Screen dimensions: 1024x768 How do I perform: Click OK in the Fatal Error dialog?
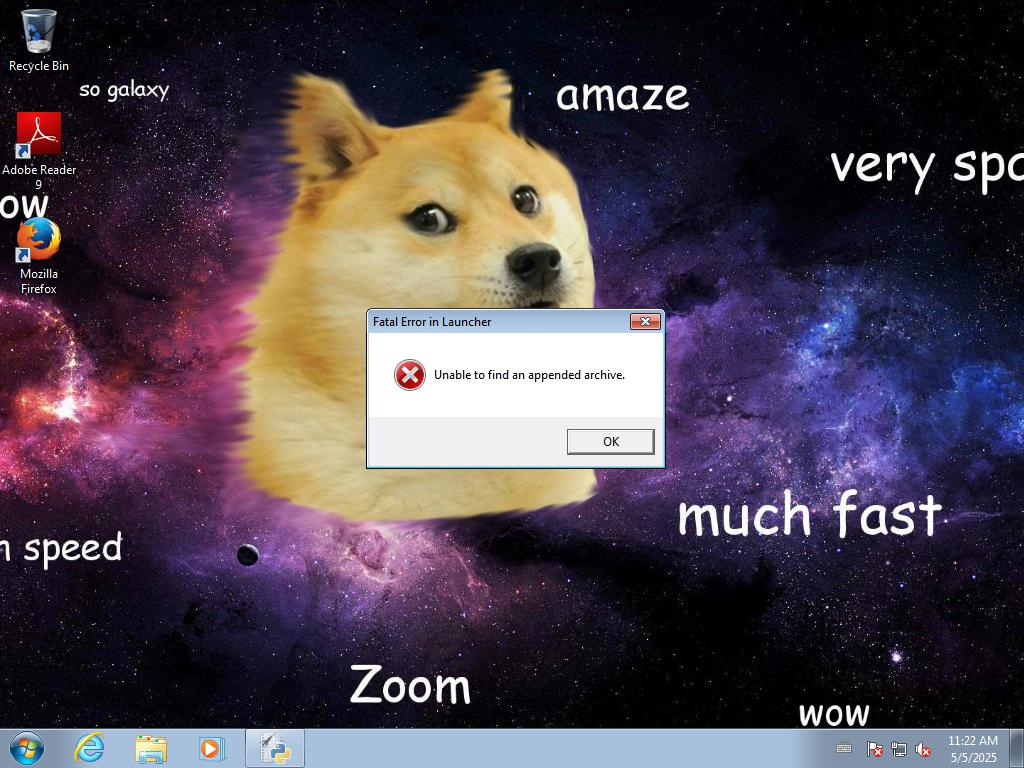611,441
